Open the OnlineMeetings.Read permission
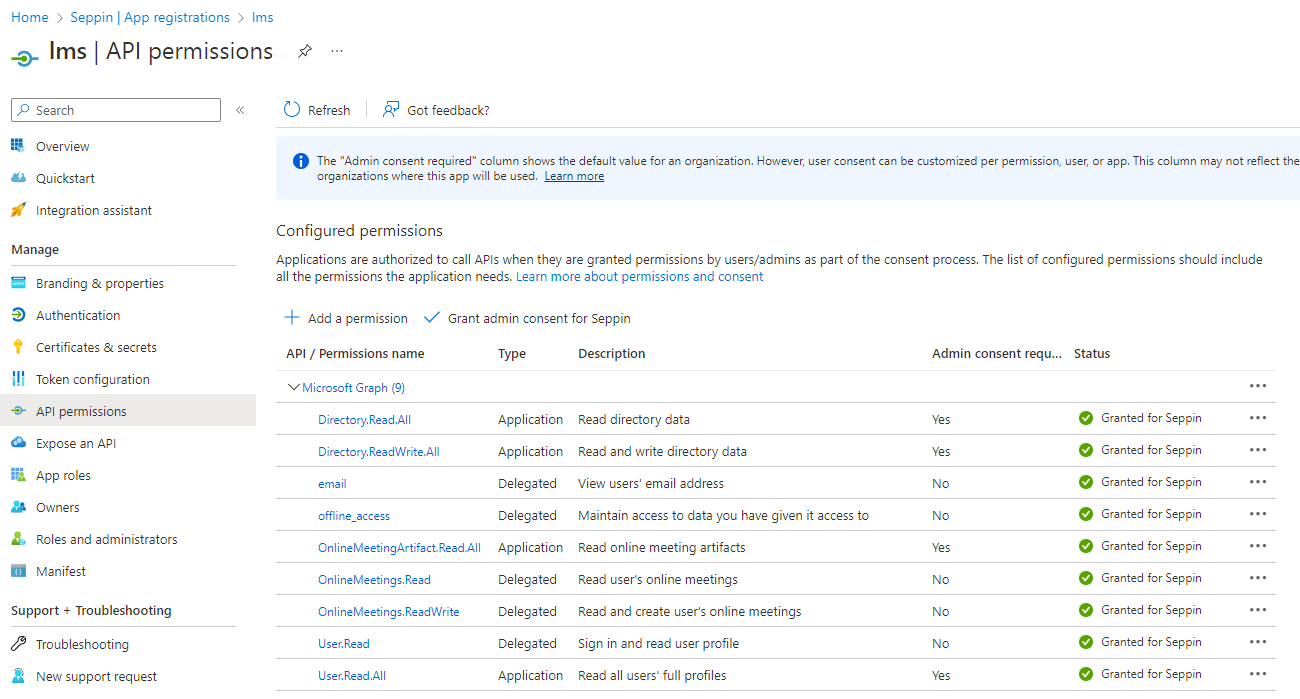This screenshot has height=699, width=1300. (375, 579)
